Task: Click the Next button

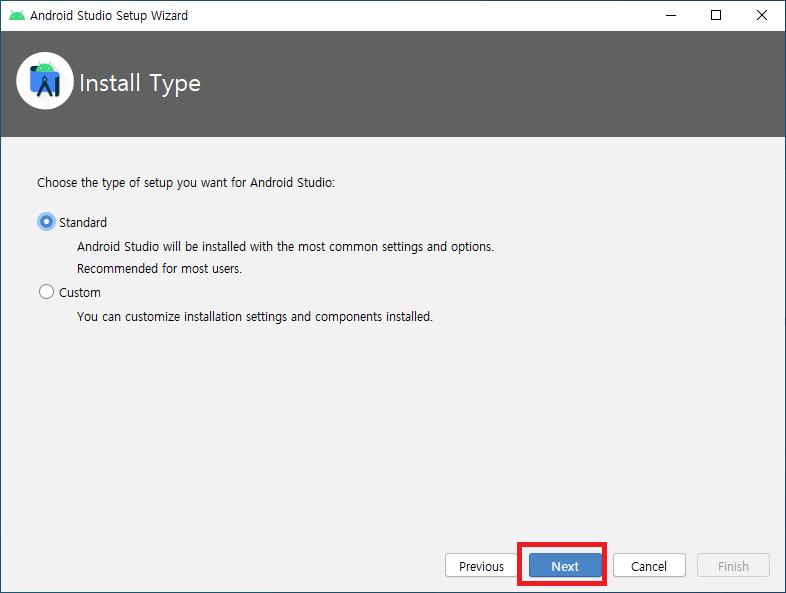Action: (x=565, y=566)
